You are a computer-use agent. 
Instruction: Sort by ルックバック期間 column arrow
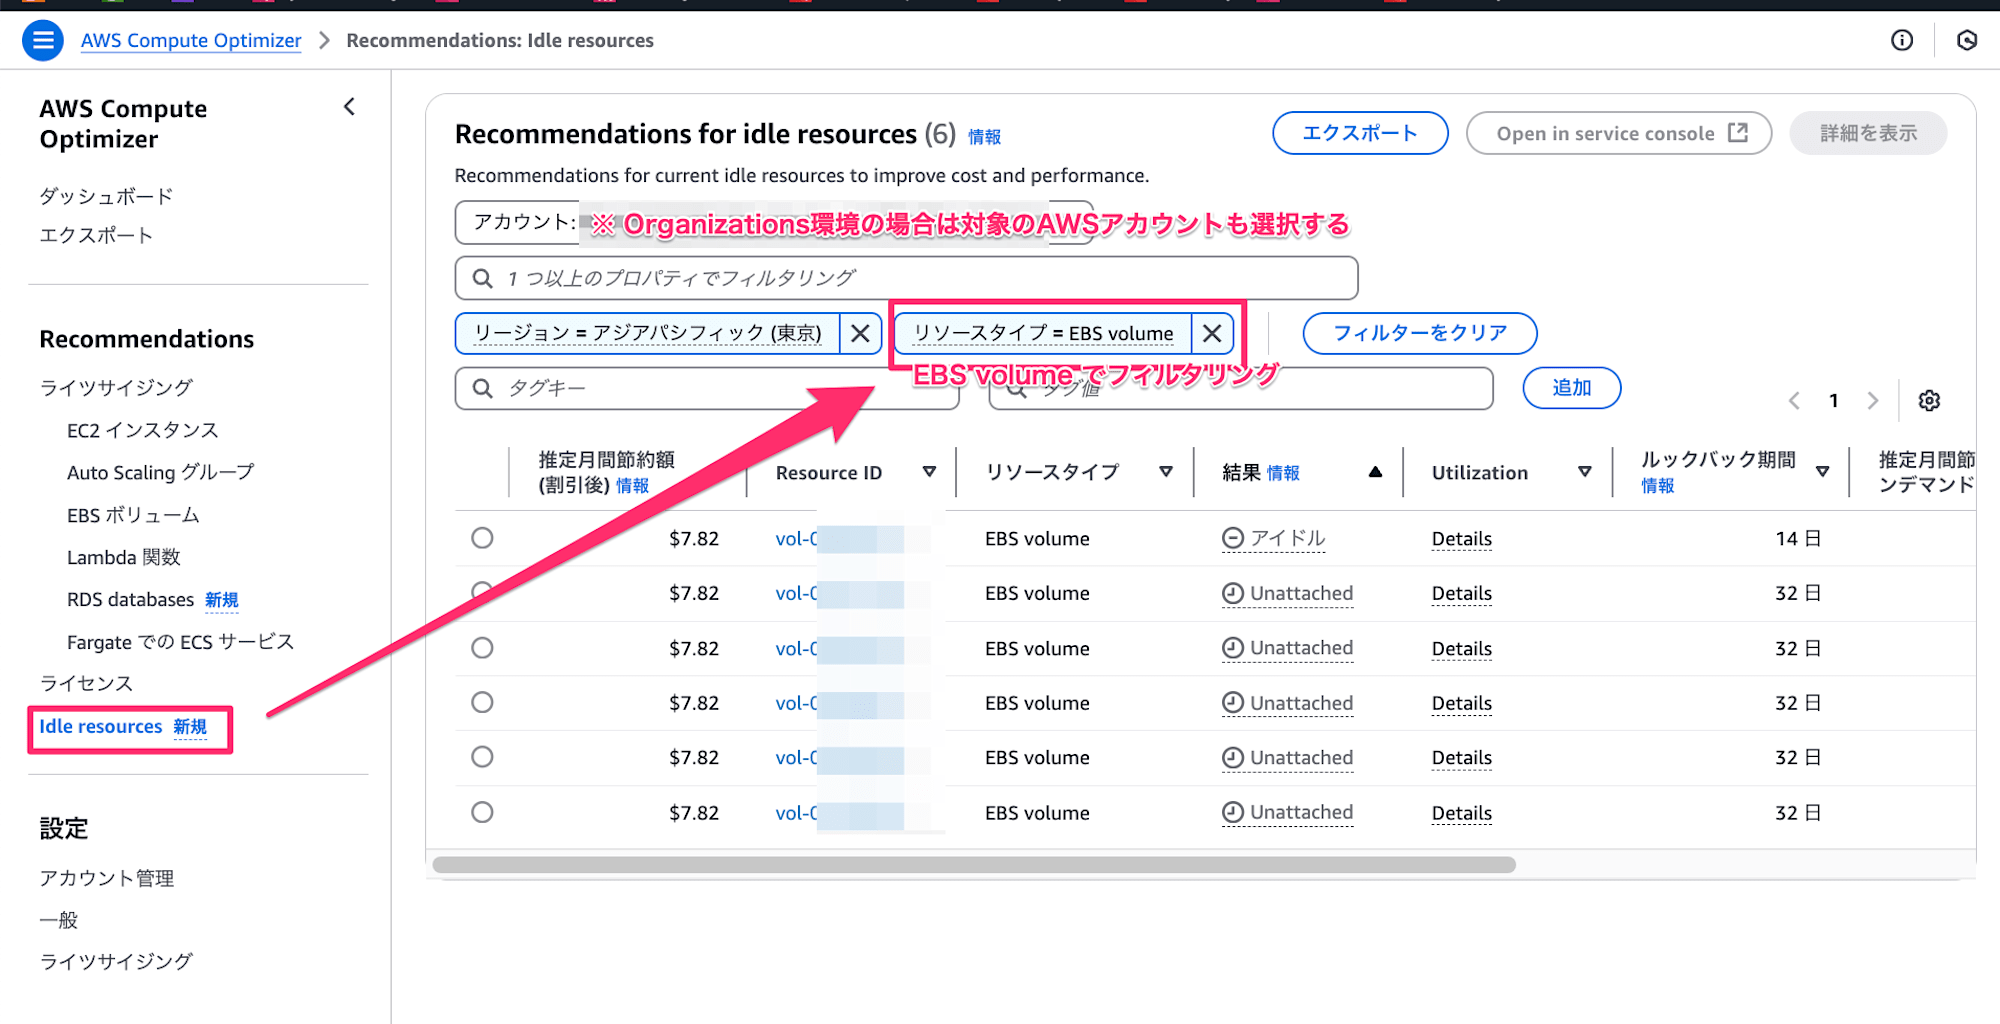1822,472
